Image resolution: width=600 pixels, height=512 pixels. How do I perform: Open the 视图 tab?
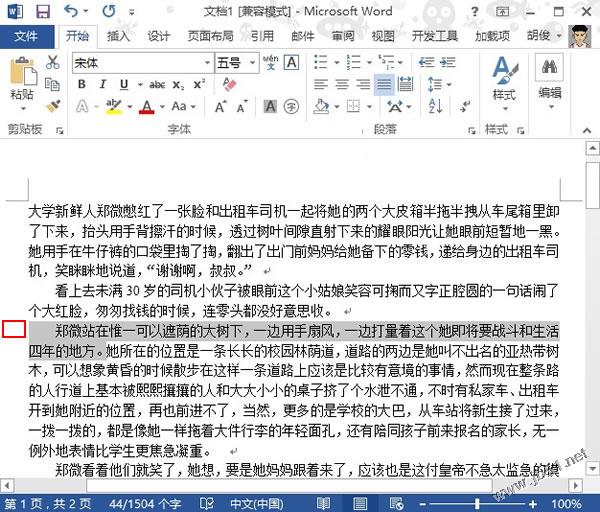(x=383, y=36)
